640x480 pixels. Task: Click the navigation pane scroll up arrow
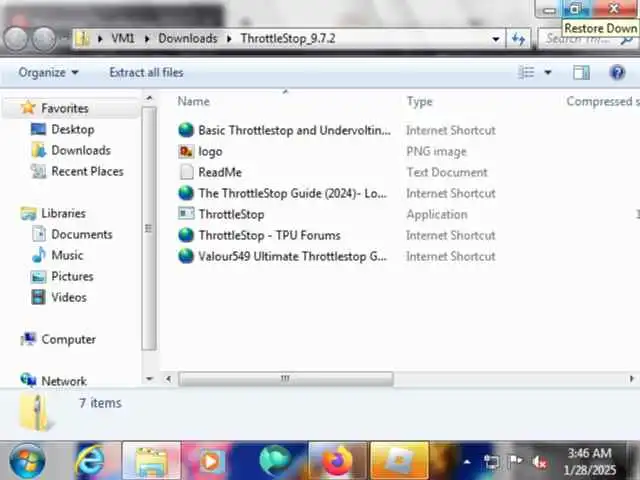(x=149, y=98)
